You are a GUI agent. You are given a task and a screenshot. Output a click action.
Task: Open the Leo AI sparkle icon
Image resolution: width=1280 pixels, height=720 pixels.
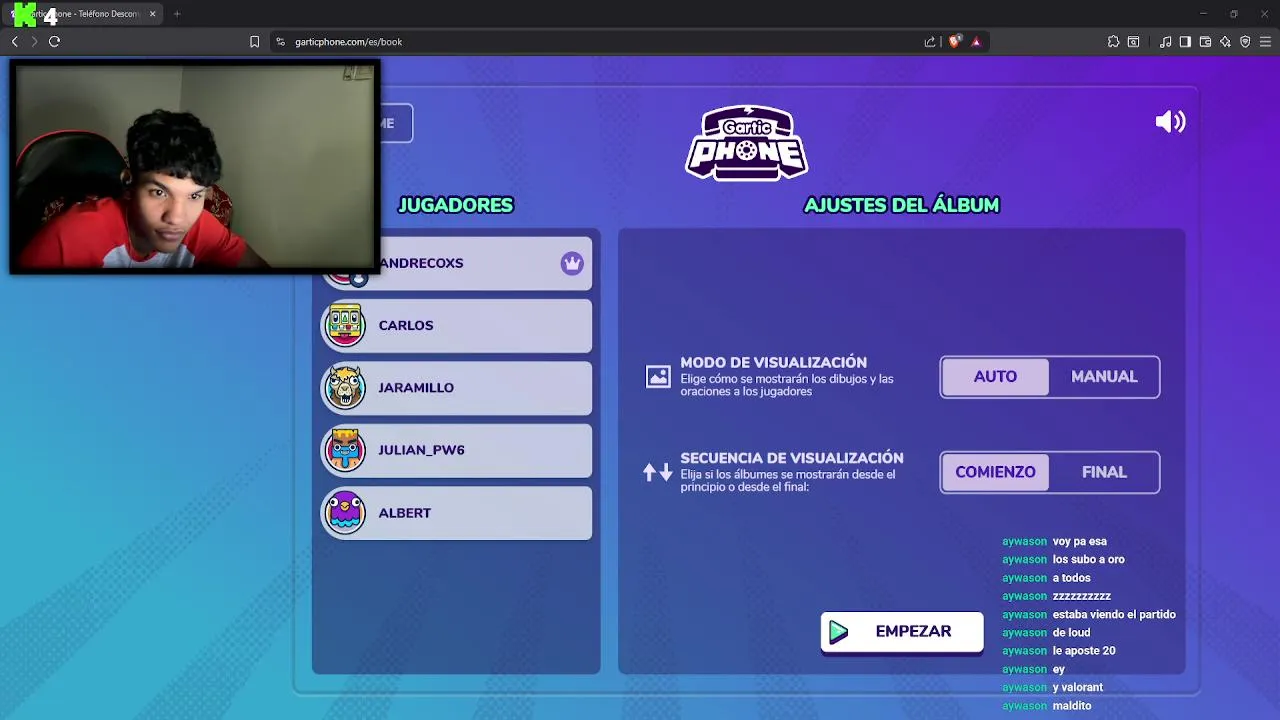1225,42
